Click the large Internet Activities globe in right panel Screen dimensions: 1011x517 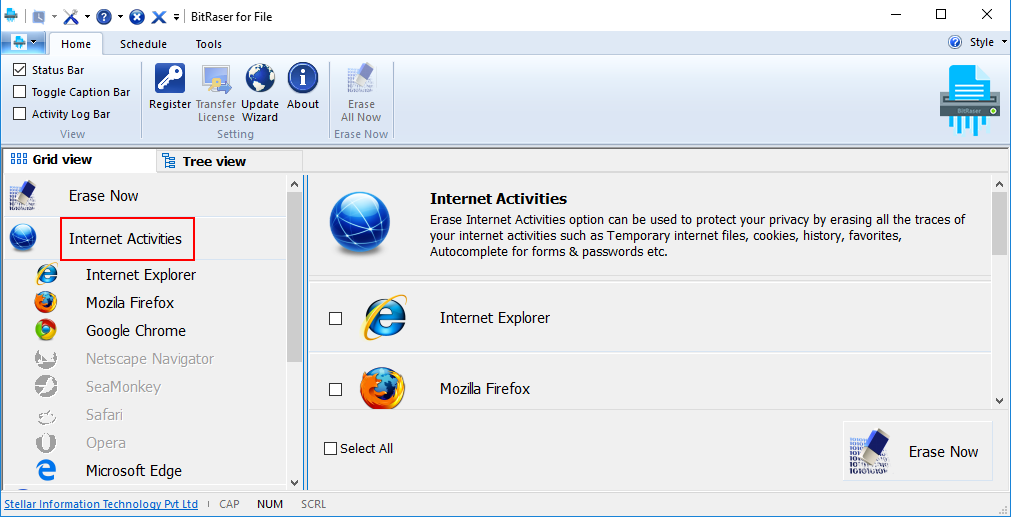(359, 224)
